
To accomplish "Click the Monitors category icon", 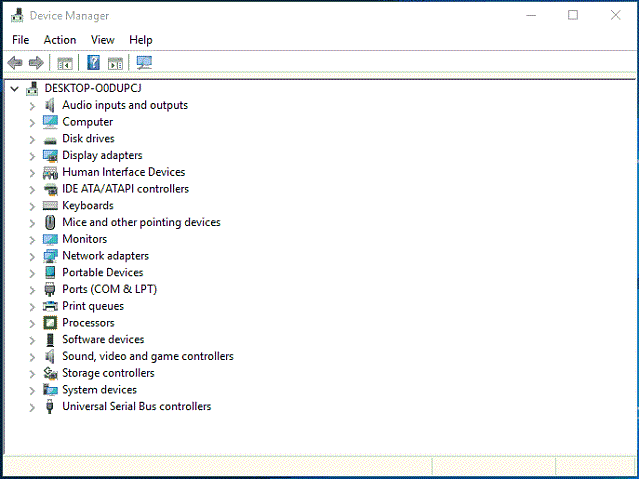I will pyautogui.click(x=50, y=239).
